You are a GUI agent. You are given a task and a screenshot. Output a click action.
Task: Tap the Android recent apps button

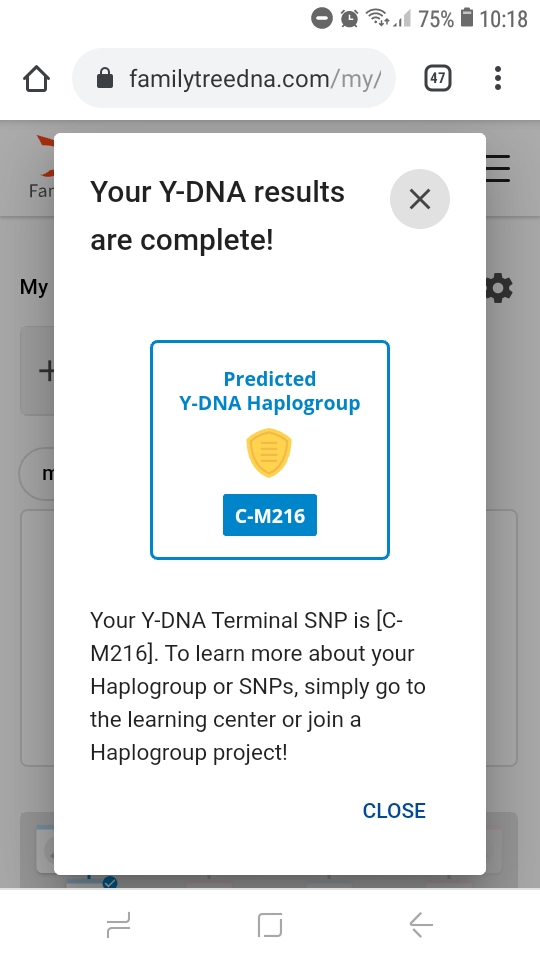[x=118, y=924]
